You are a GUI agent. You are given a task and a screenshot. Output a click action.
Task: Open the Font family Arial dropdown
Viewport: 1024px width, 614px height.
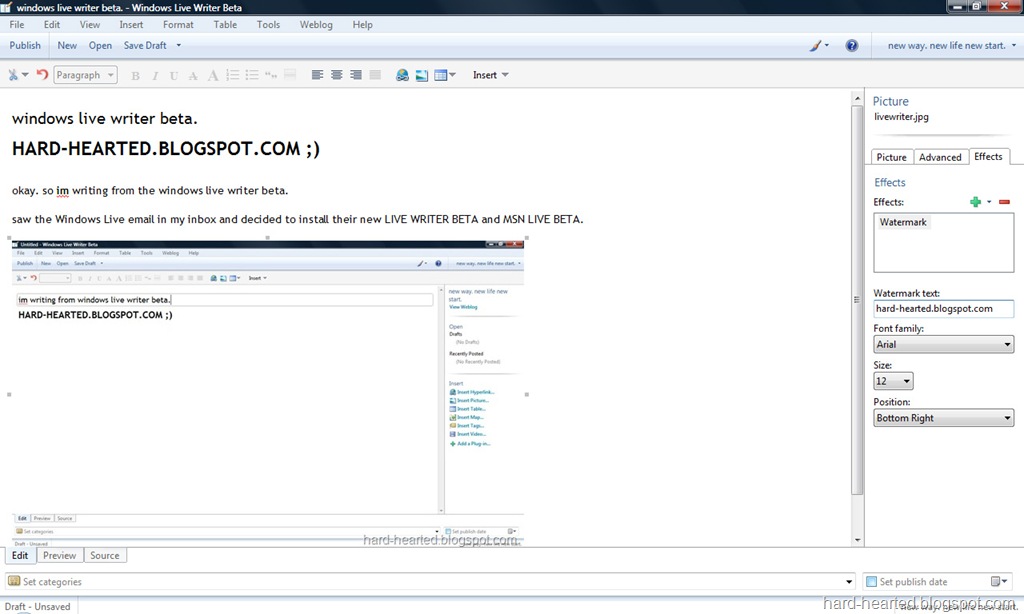tap(944, 345)
